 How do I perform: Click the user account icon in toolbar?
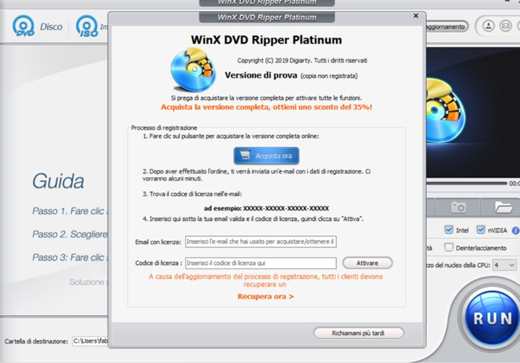pyautogui.click(x=488, y=26)
